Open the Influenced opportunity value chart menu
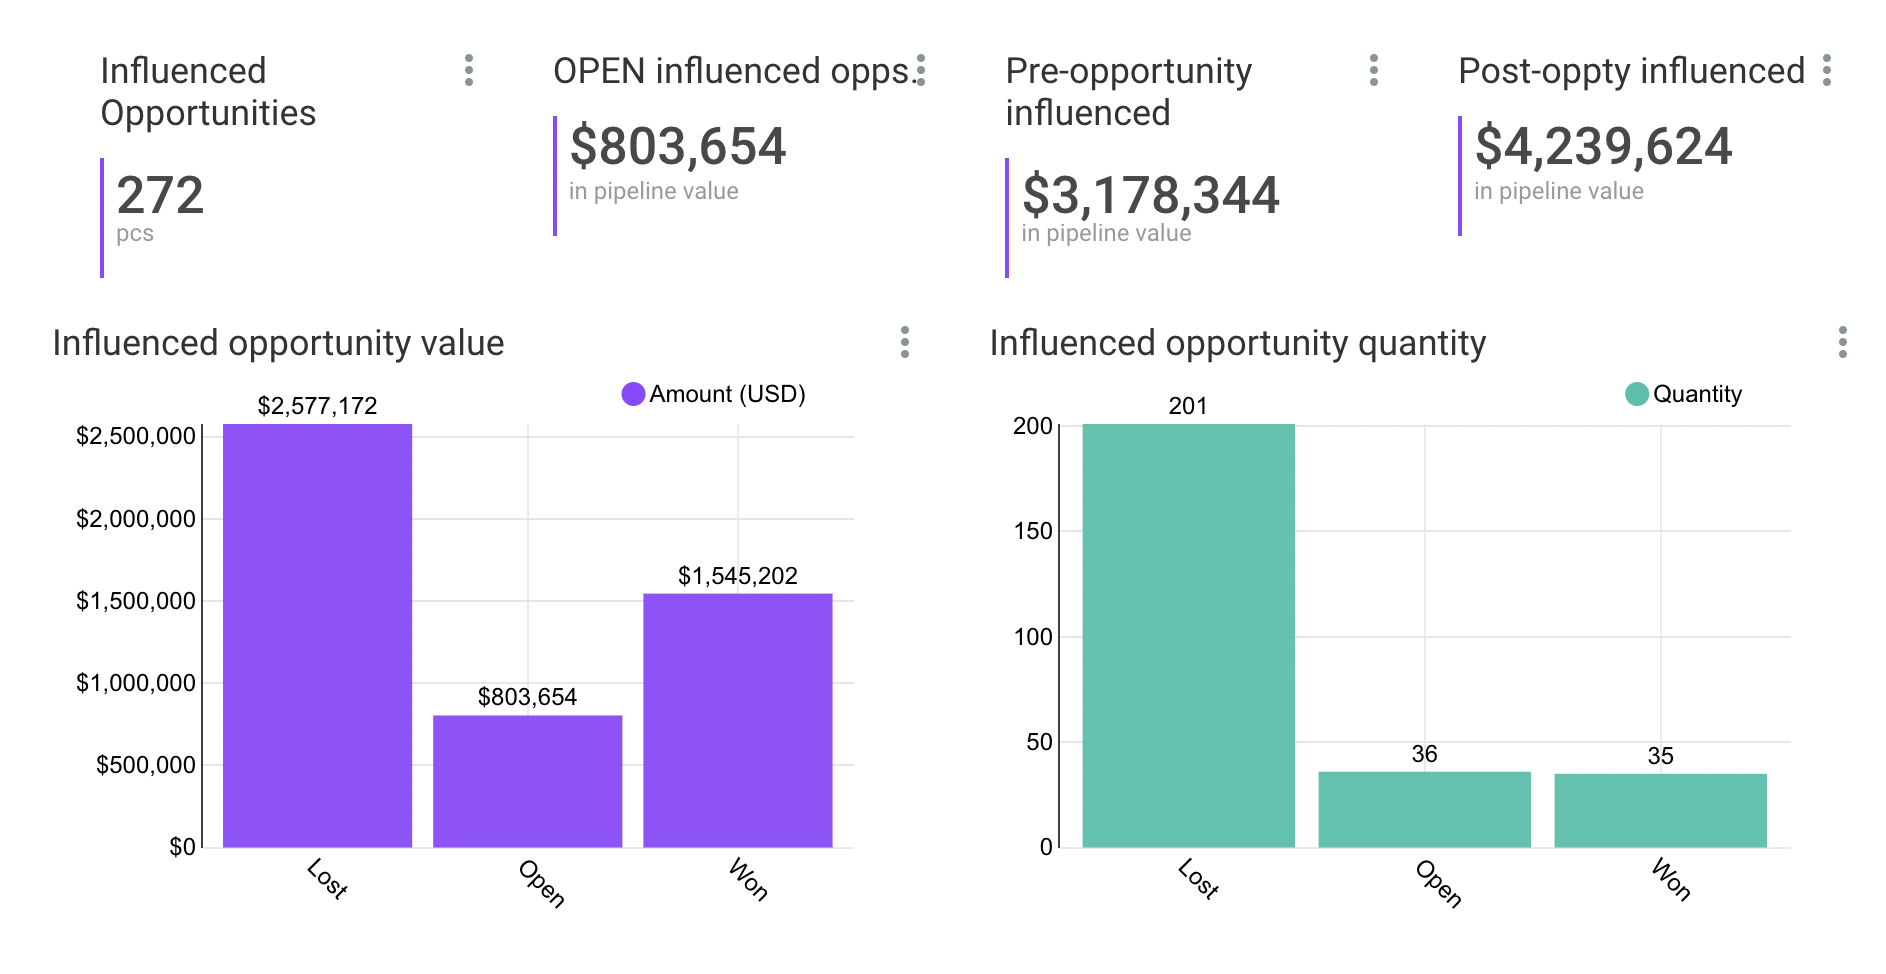Screen dimensions: 1886x974 click(905, 342)
